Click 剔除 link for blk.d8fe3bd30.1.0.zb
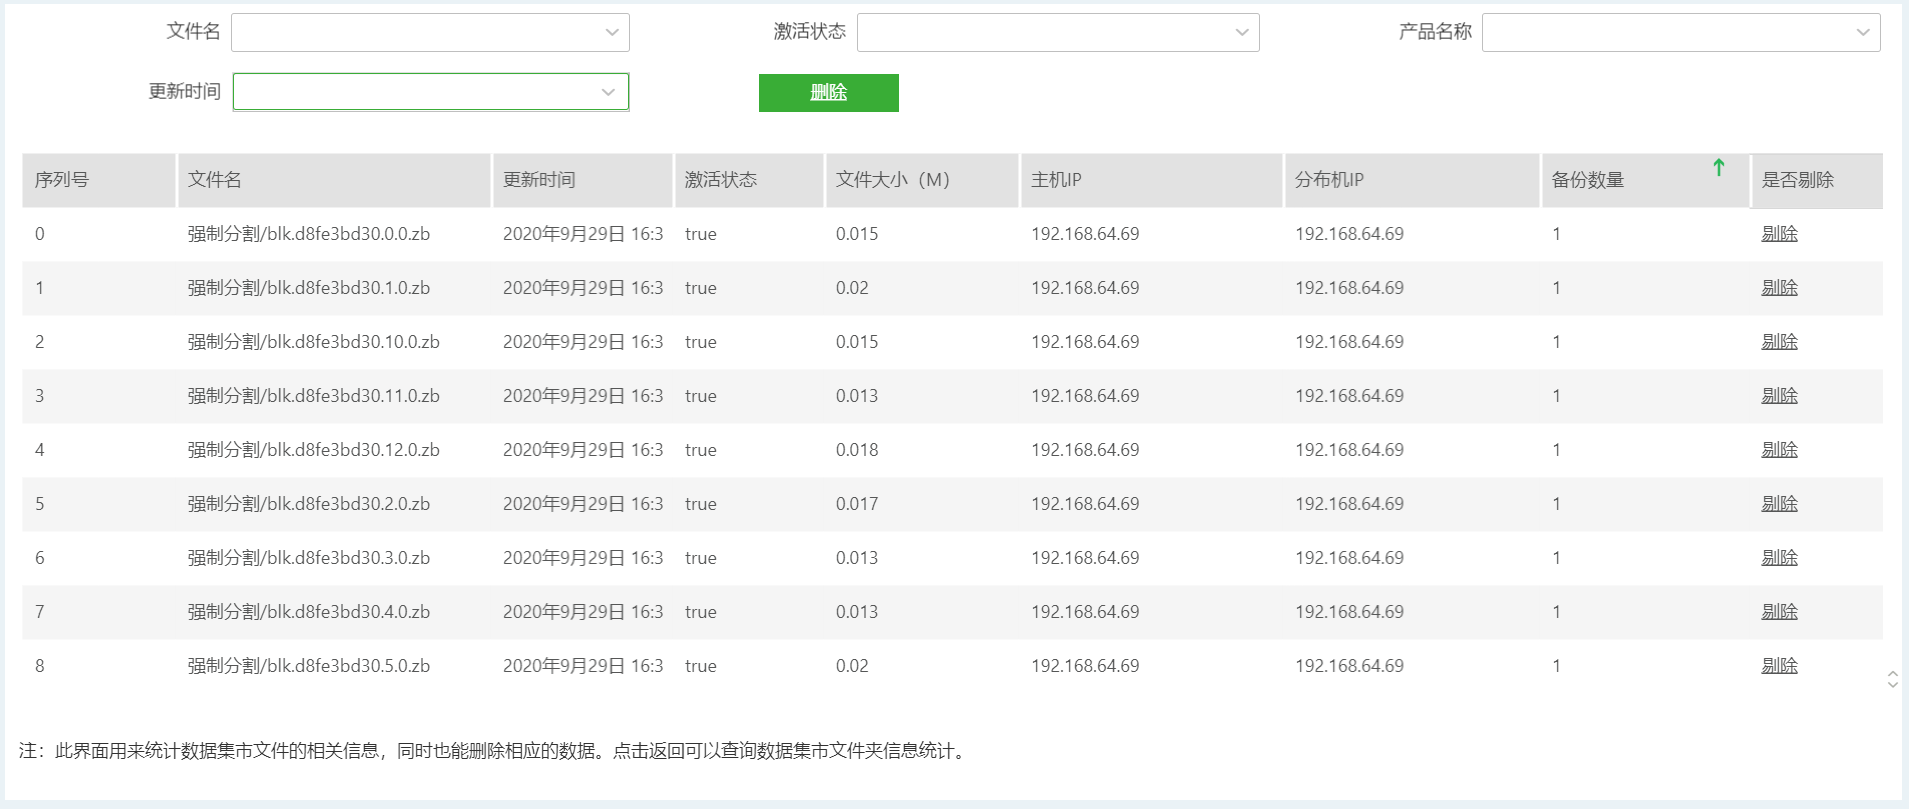This screenshot has width=1909, height=809. [x=1779, y=288]
